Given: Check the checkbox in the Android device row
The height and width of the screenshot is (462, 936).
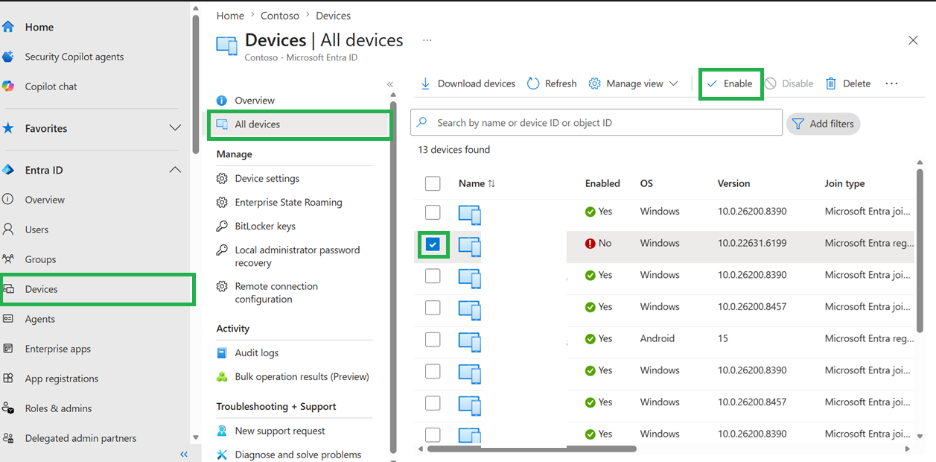Looking at the screenshot, I should (433, 339).
